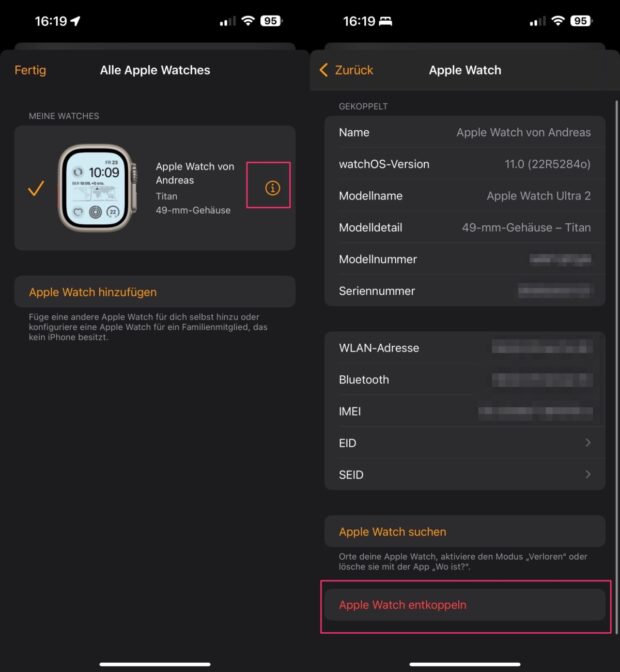Select the Seriennummer row

pos(464,291)
